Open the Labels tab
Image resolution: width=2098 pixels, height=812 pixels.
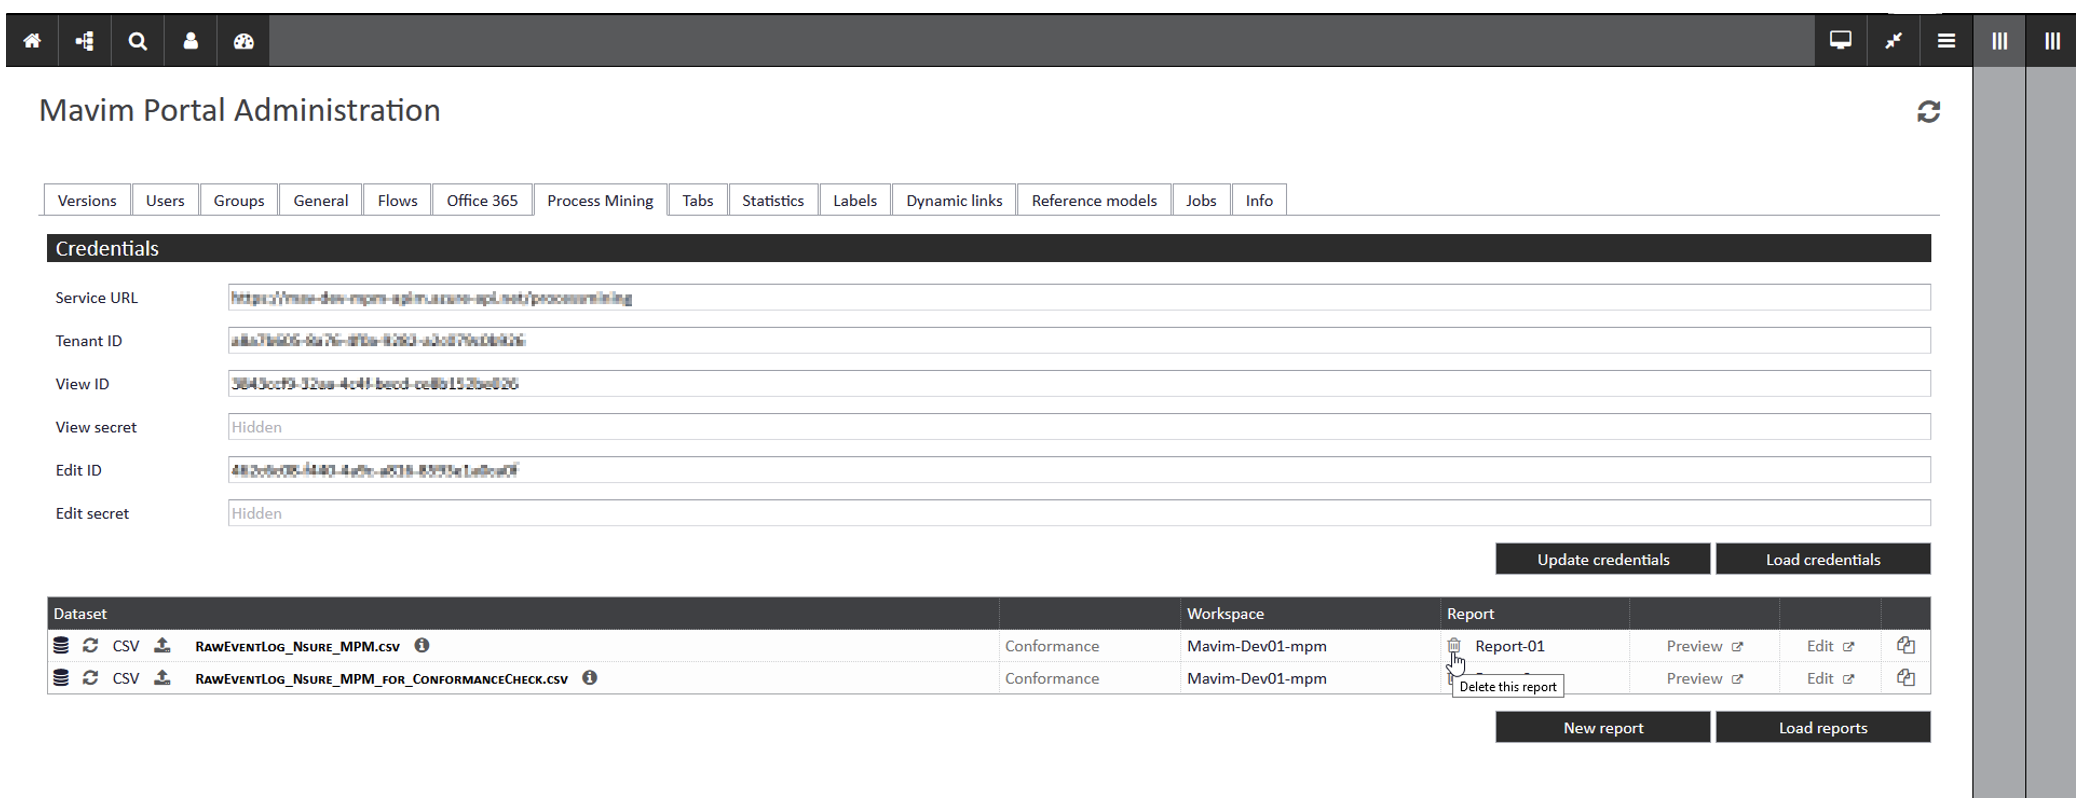pos(855,200)
